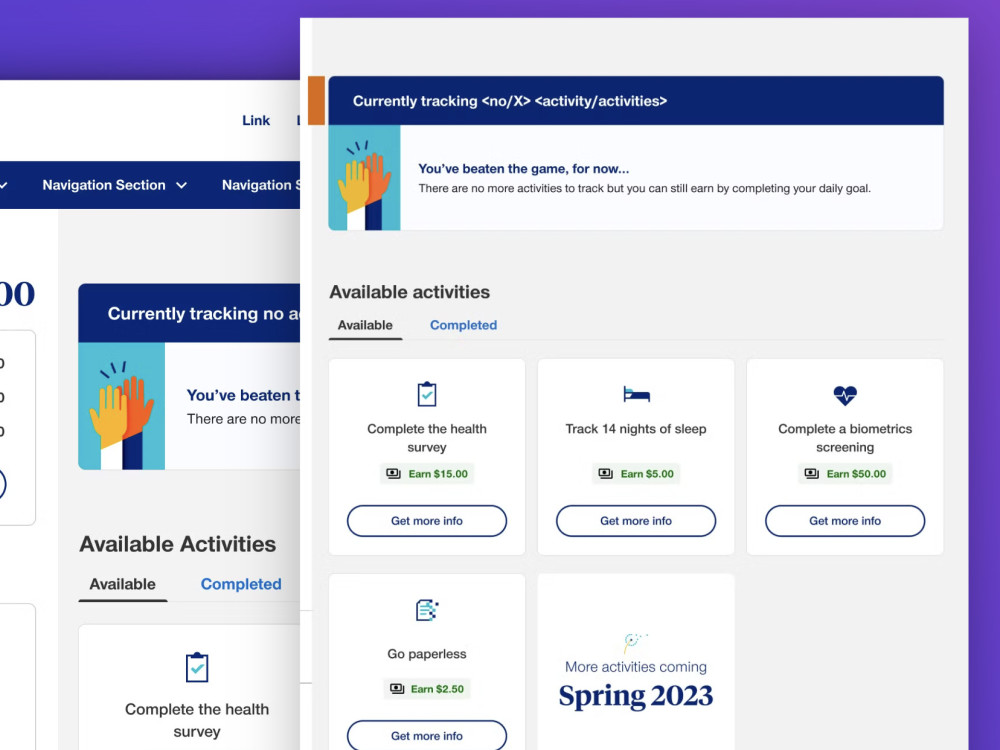The width and height of the screenshot is (1000, 750).
Task: Click Available activities heading in front panel
Action: [x=409, y=292]
